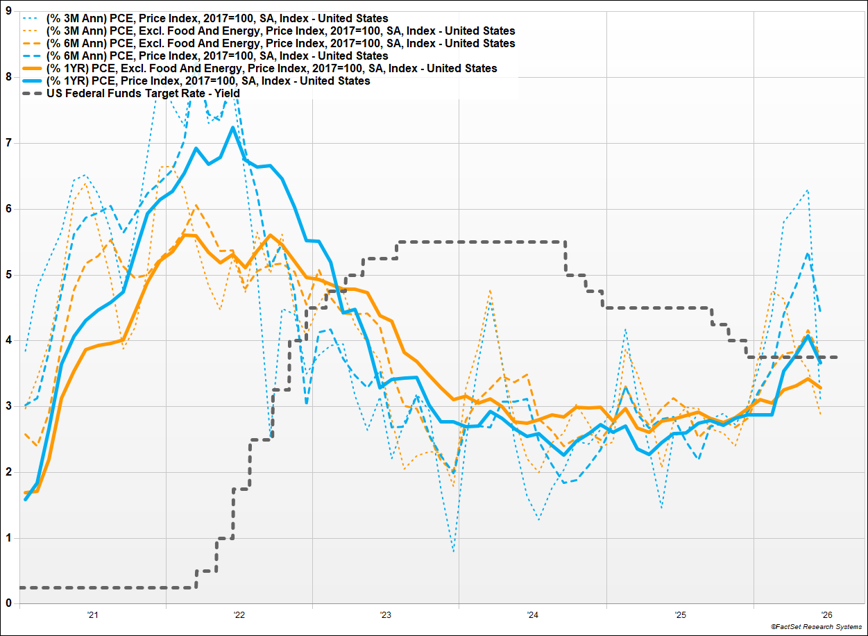The width and height of the screenshot is (868, 636).
Task: Click the gray dashed Fed Funds legend swatch
Action: click(32, 94)
